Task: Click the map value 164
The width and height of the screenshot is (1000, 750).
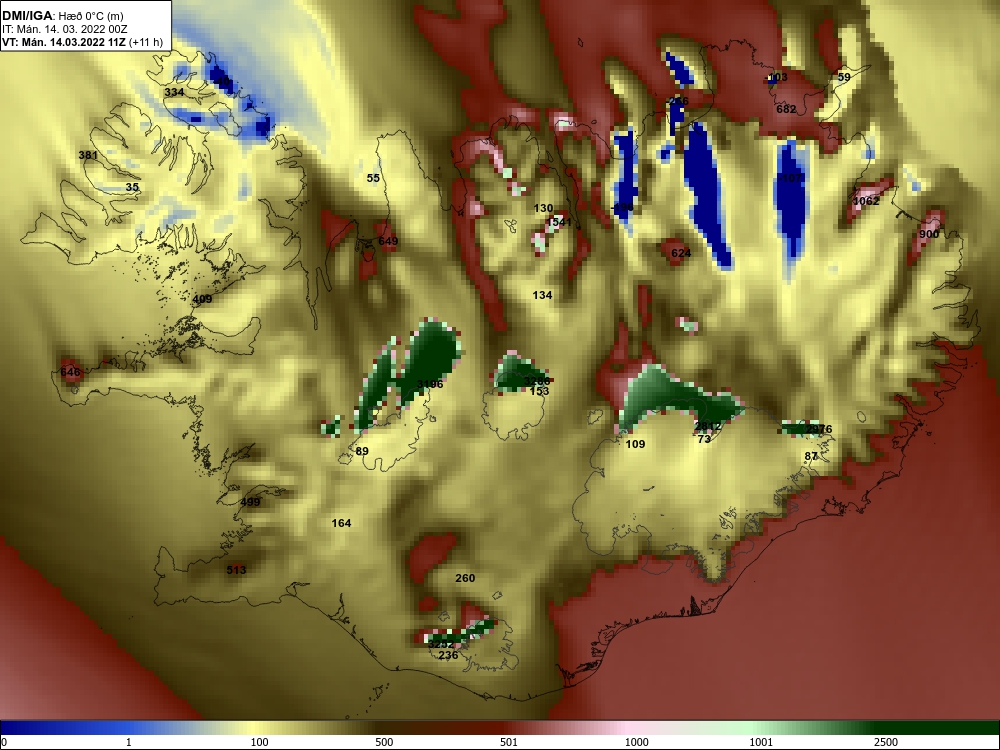Action: (x=341, y=523)
